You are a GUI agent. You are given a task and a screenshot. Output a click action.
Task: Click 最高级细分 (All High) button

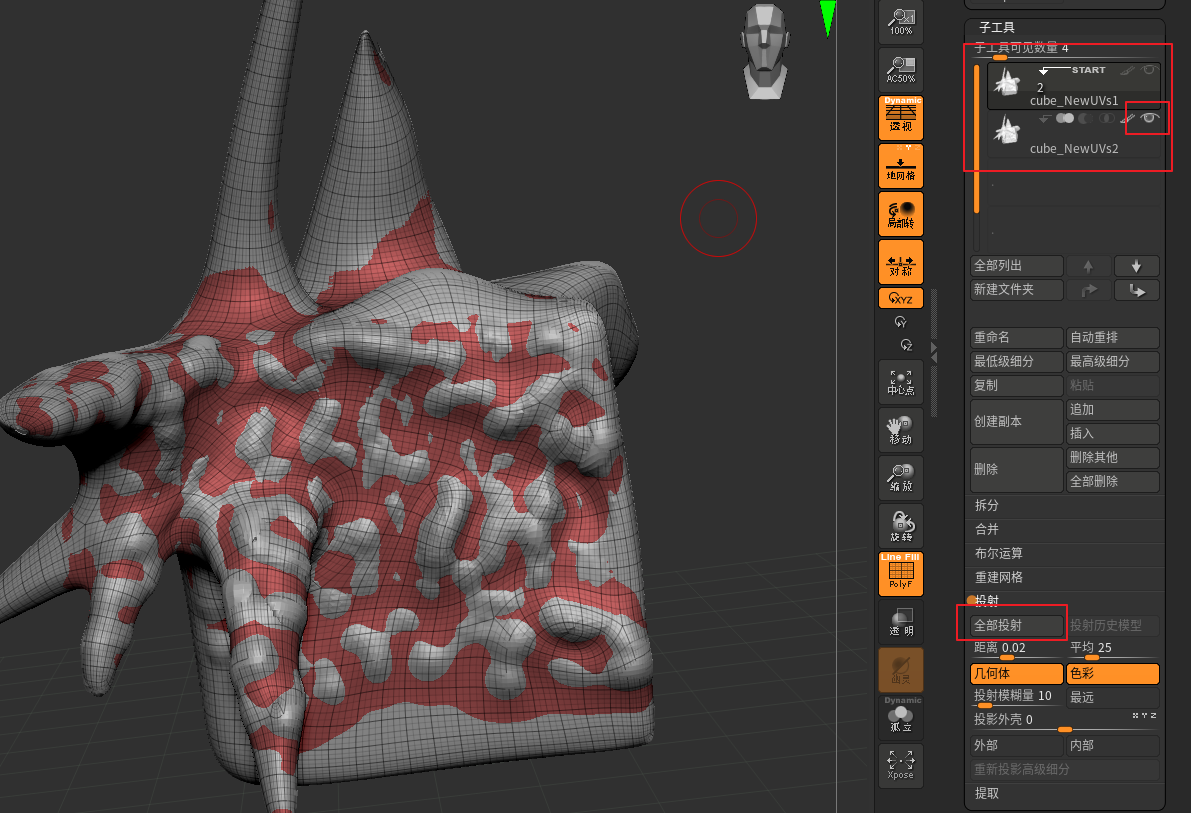point(1113,362)
